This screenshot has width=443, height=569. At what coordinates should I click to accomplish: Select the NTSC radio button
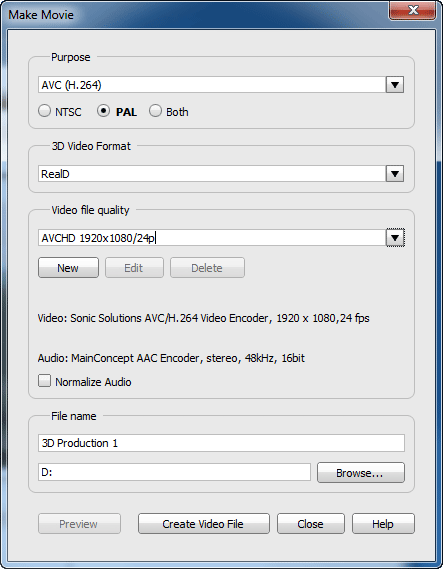pos(44,111)
